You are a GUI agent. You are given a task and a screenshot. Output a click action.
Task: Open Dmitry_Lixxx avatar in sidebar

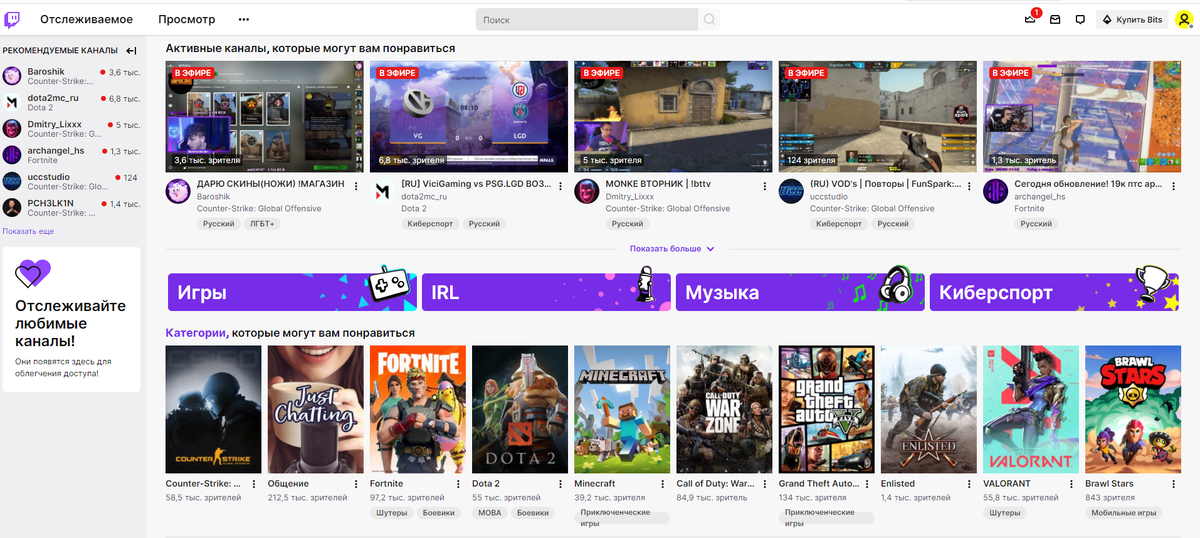pos(12,128)
